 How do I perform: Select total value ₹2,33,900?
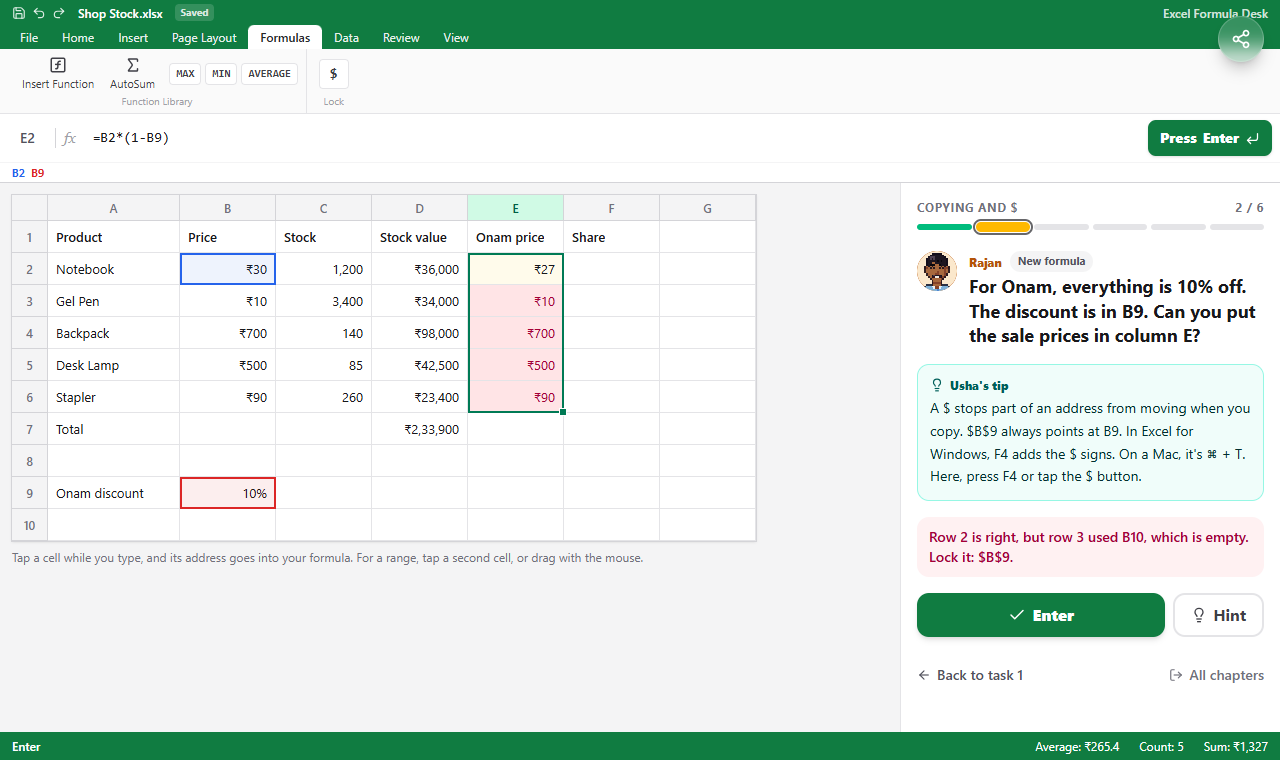tap(420, 429)
